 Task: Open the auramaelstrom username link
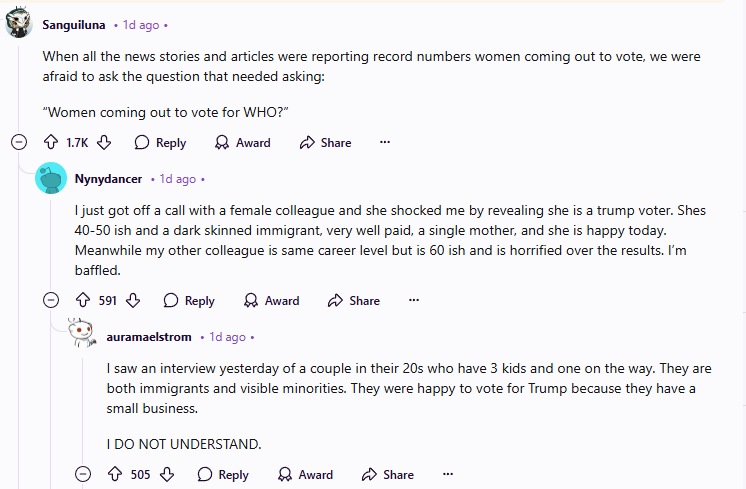tap(149, 337)
